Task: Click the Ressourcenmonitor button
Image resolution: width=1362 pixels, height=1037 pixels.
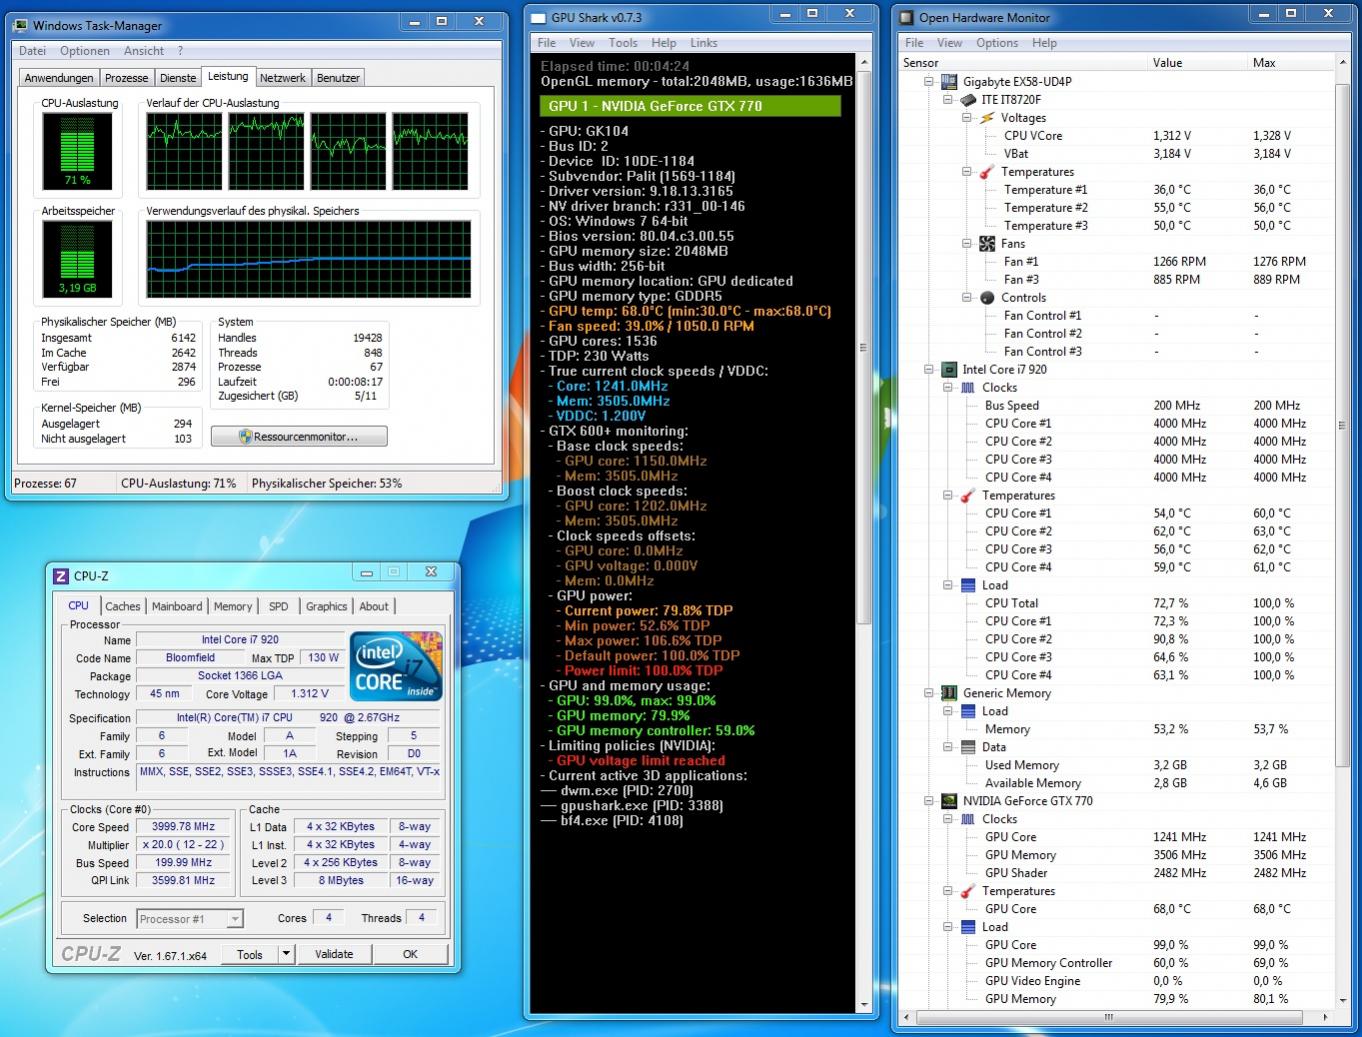Action: pyautogui.click(x=299, y=437)
